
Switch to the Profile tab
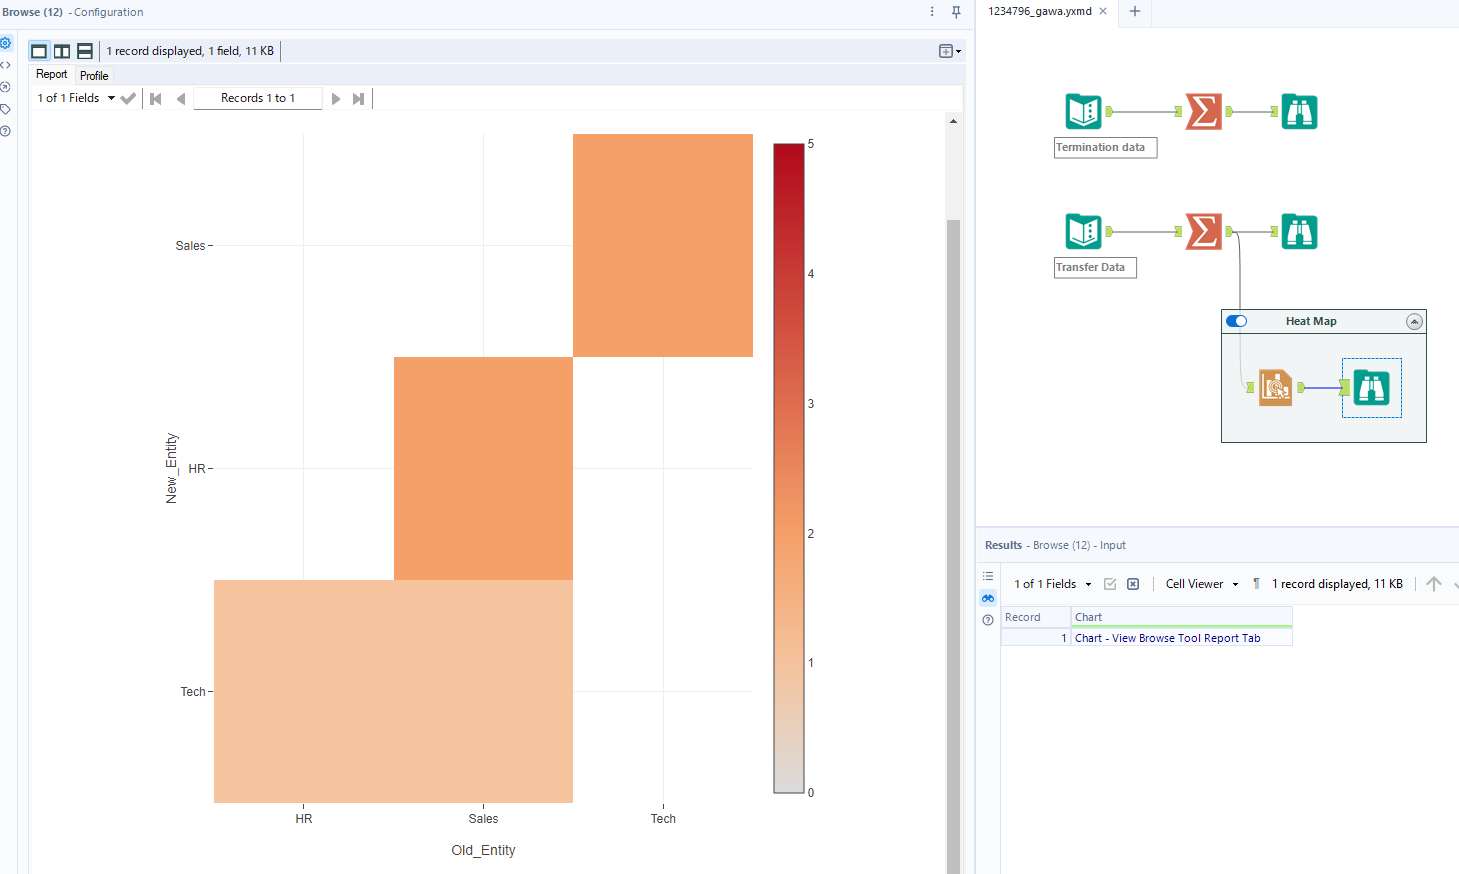coord(93,75)
